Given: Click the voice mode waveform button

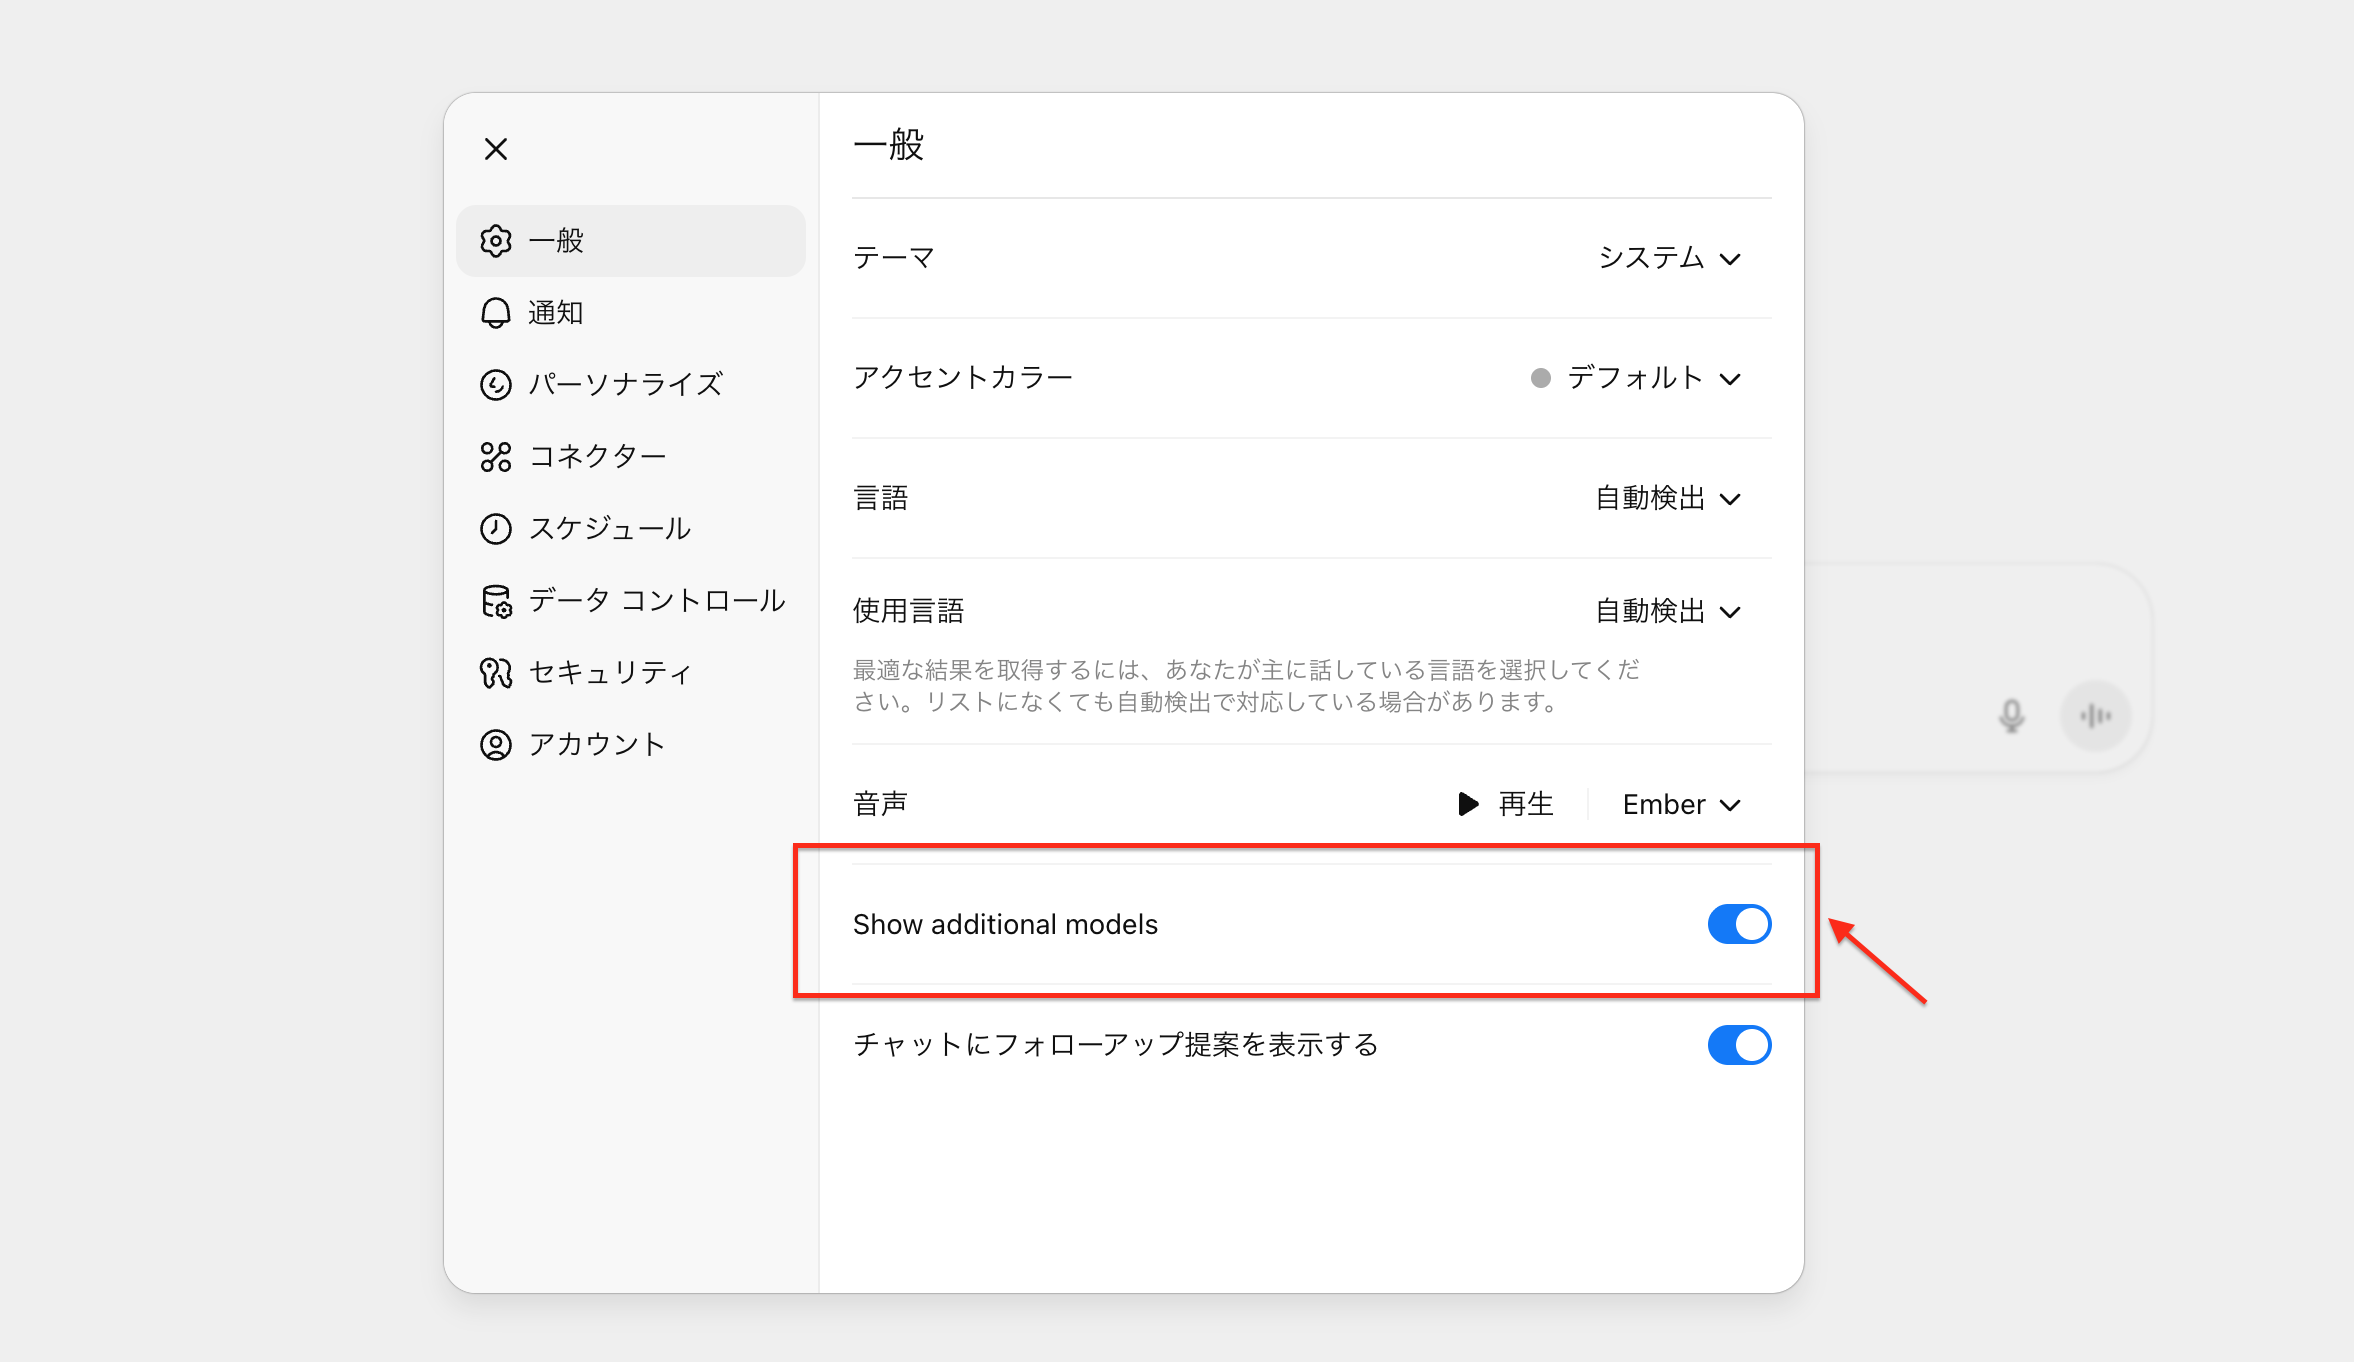Looking at the screenshot, I should coord(2095,716).
